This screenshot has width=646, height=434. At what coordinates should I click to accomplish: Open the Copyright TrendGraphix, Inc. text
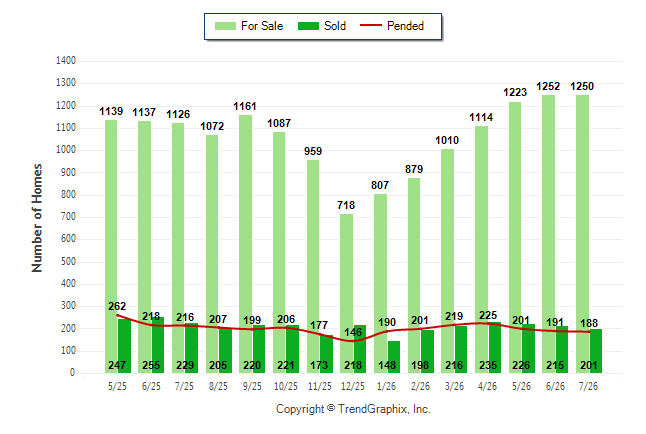353,409
